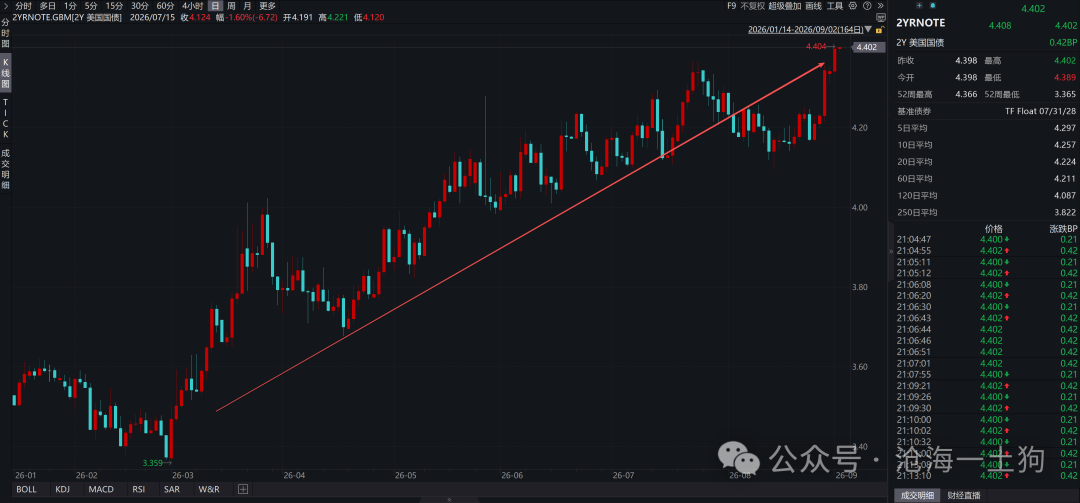Click the 2YRNOTE title in quote panel

click(x=920, y=23)
